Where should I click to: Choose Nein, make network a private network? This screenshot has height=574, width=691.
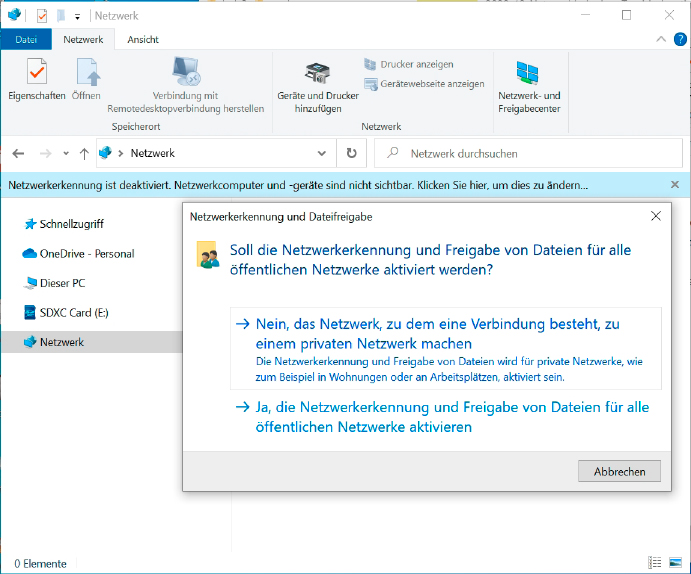coord(446,348)
